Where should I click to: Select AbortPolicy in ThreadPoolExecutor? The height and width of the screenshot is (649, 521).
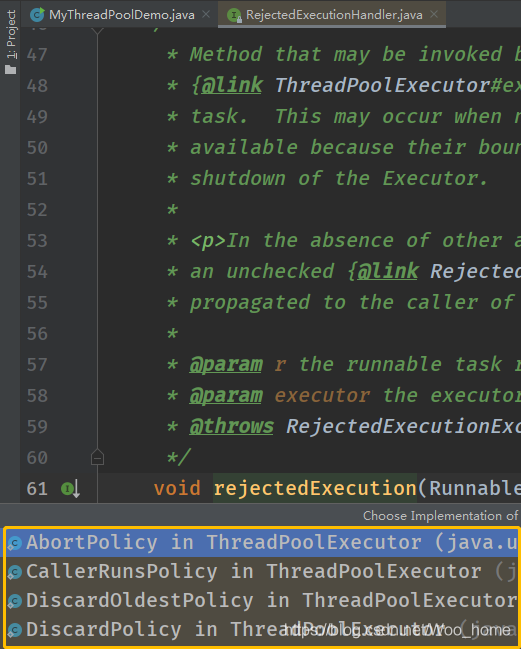[262, 543]
